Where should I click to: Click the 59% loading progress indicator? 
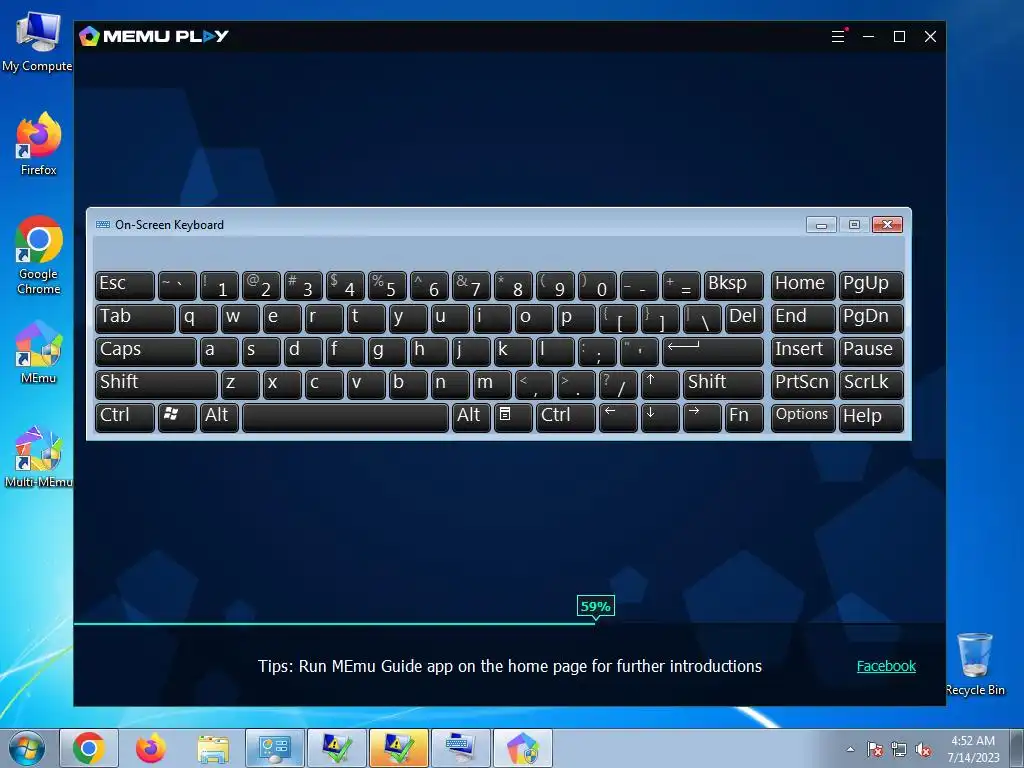595,607
